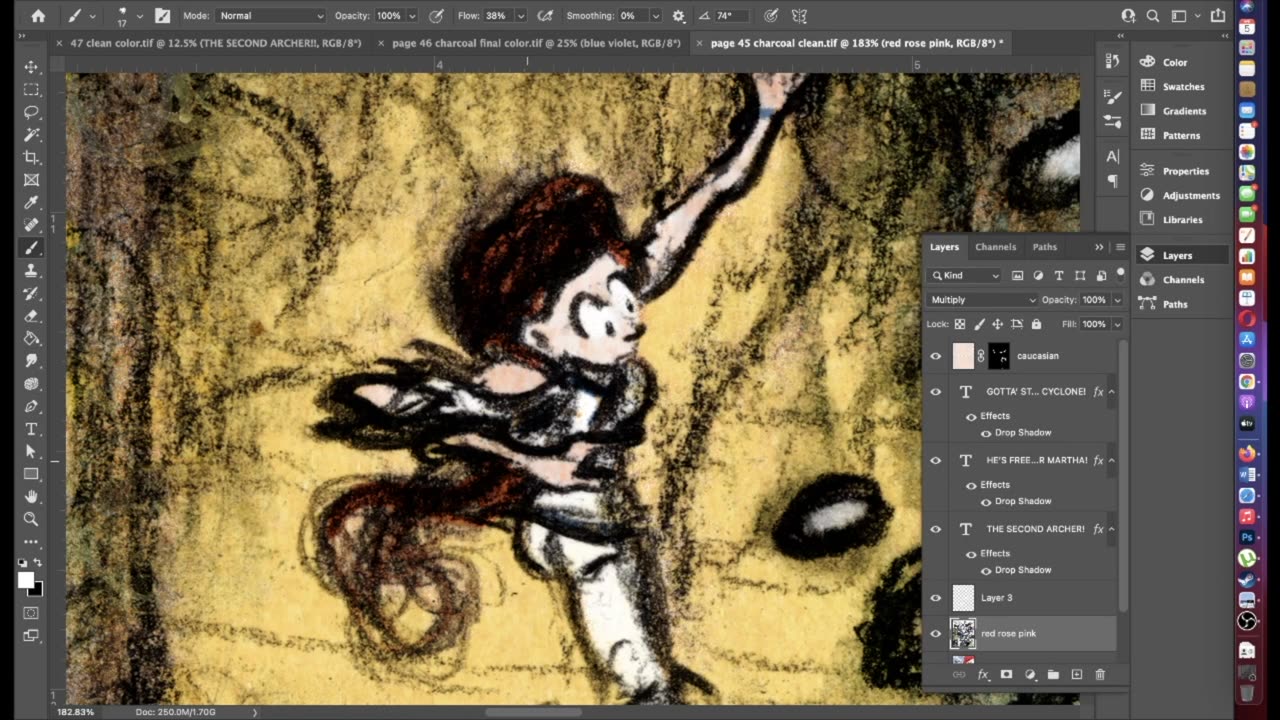Click the foreground color swatch
This screenshot has height=720, width=1280.
pyautogui.click(x=25, y=580)
